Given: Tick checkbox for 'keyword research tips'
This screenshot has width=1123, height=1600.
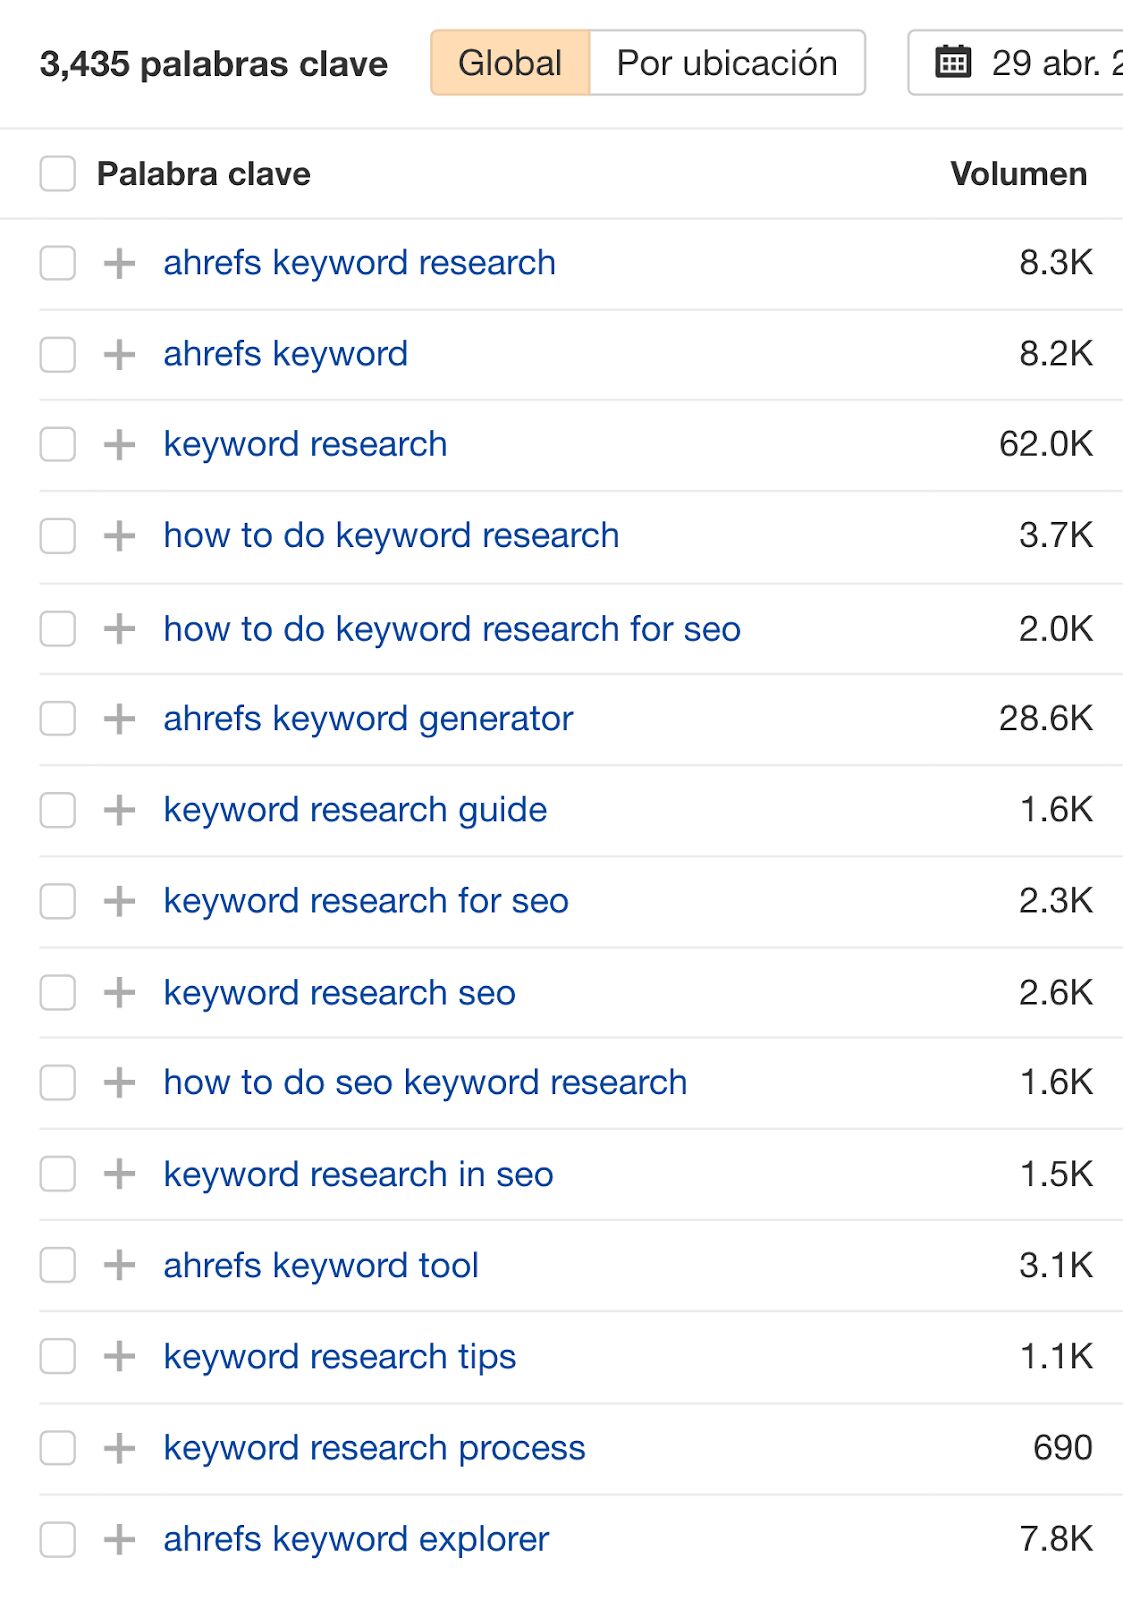Looking at the screenshot, I should point(57,1357).
